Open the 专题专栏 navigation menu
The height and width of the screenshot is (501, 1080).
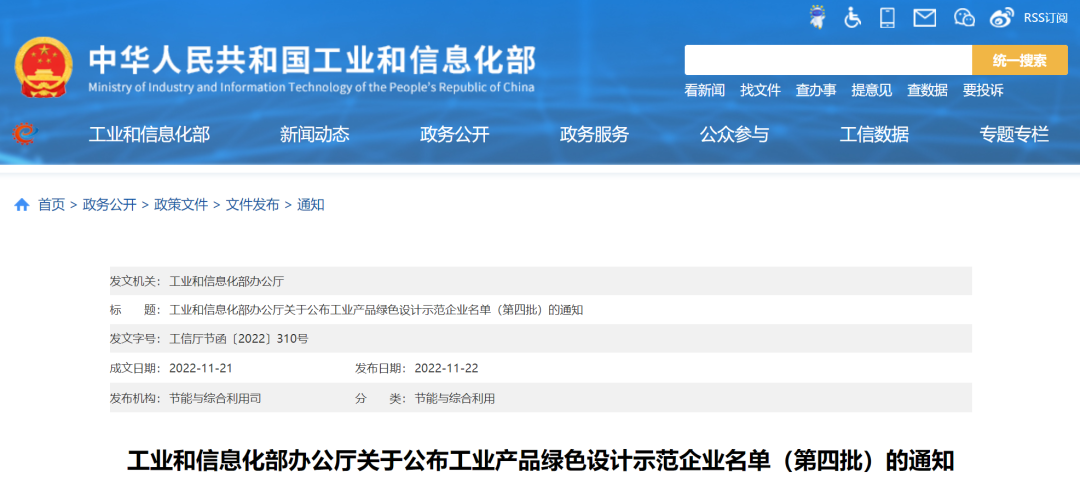1014,135
